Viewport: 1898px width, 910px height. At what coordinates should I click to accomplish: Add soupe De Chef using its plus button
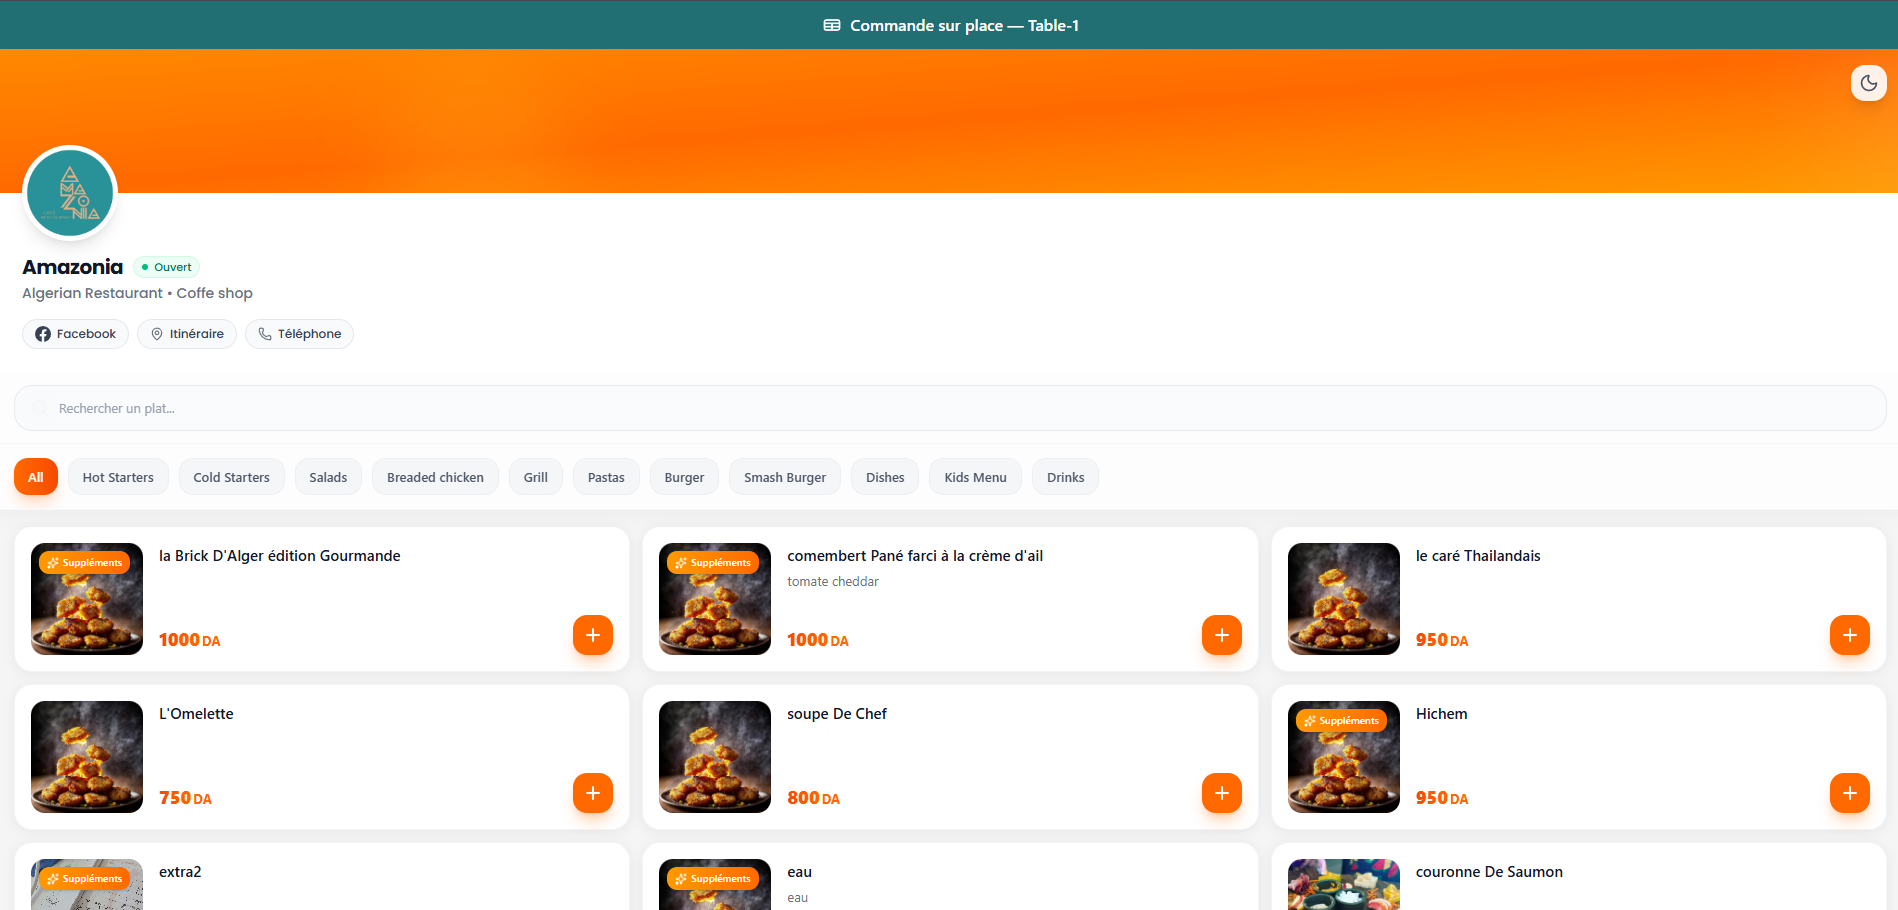tap(1221, 793)
